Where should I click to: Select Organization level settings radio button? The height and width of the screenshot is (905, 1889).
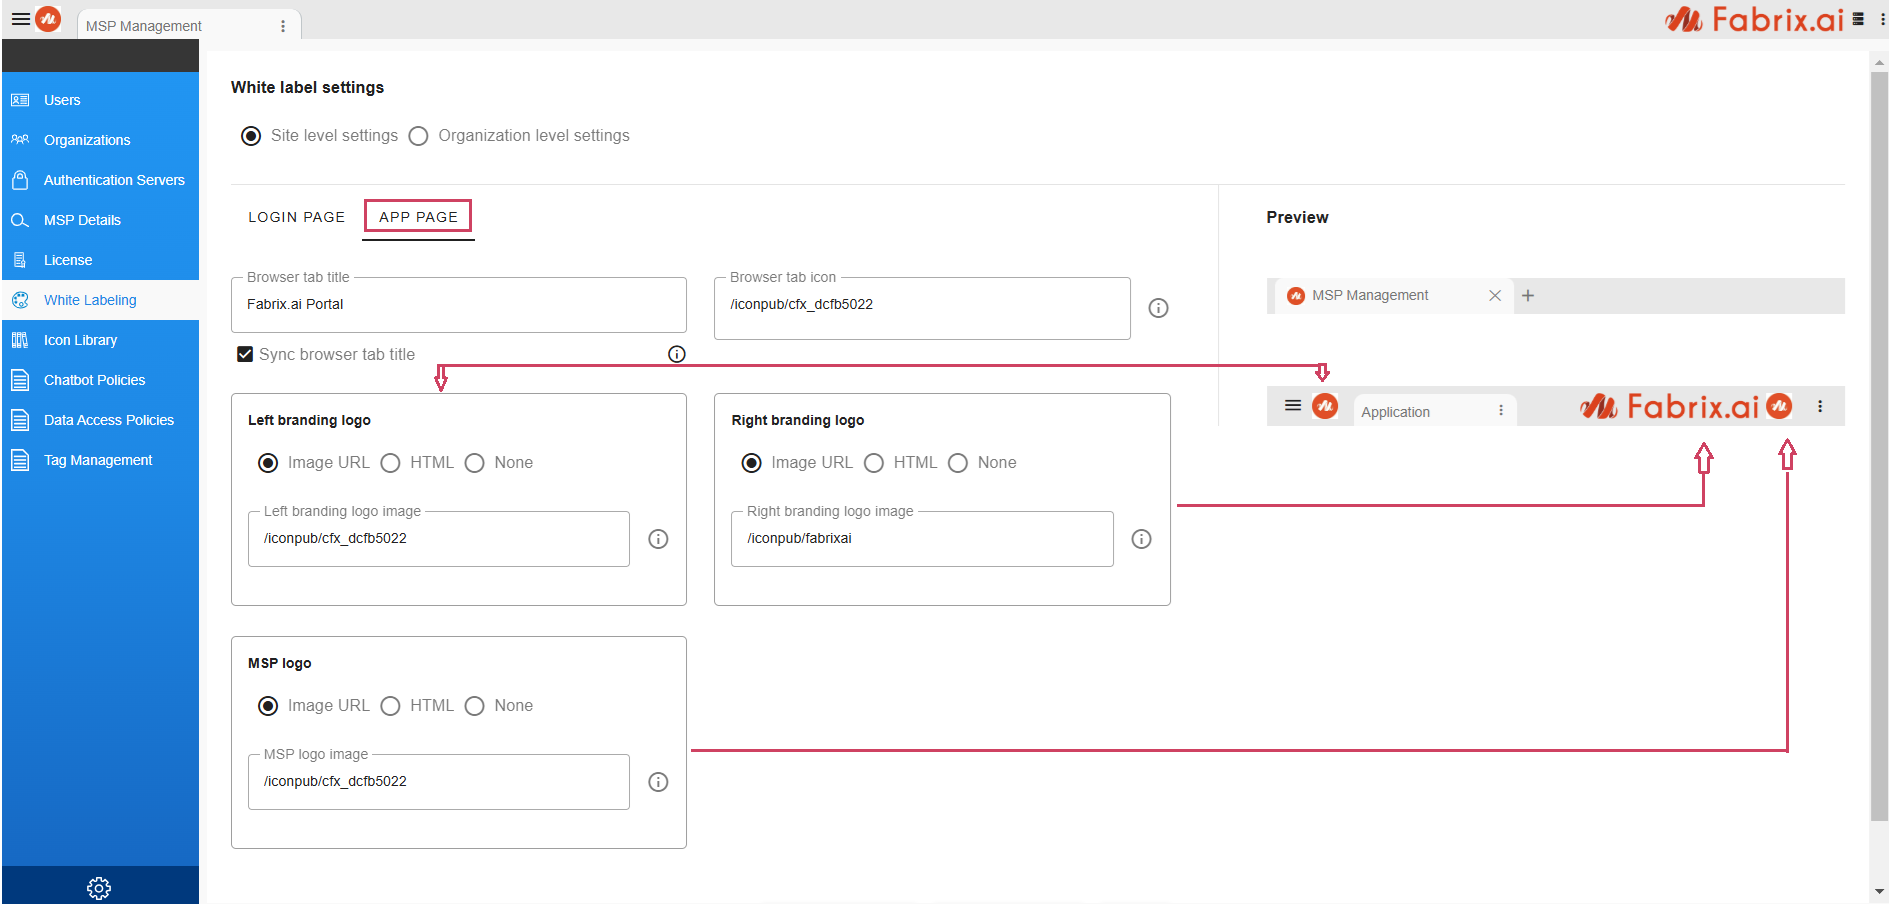419,136
